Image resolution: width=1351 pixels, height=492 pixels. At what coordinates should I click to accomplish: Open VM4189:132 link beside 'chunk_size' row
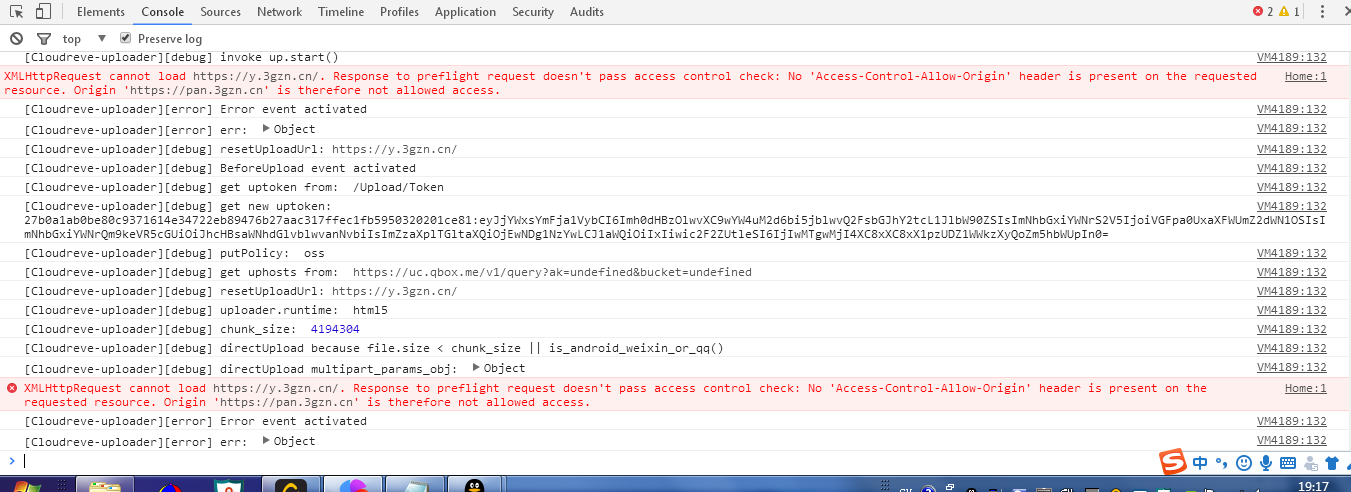[1291, 329]
